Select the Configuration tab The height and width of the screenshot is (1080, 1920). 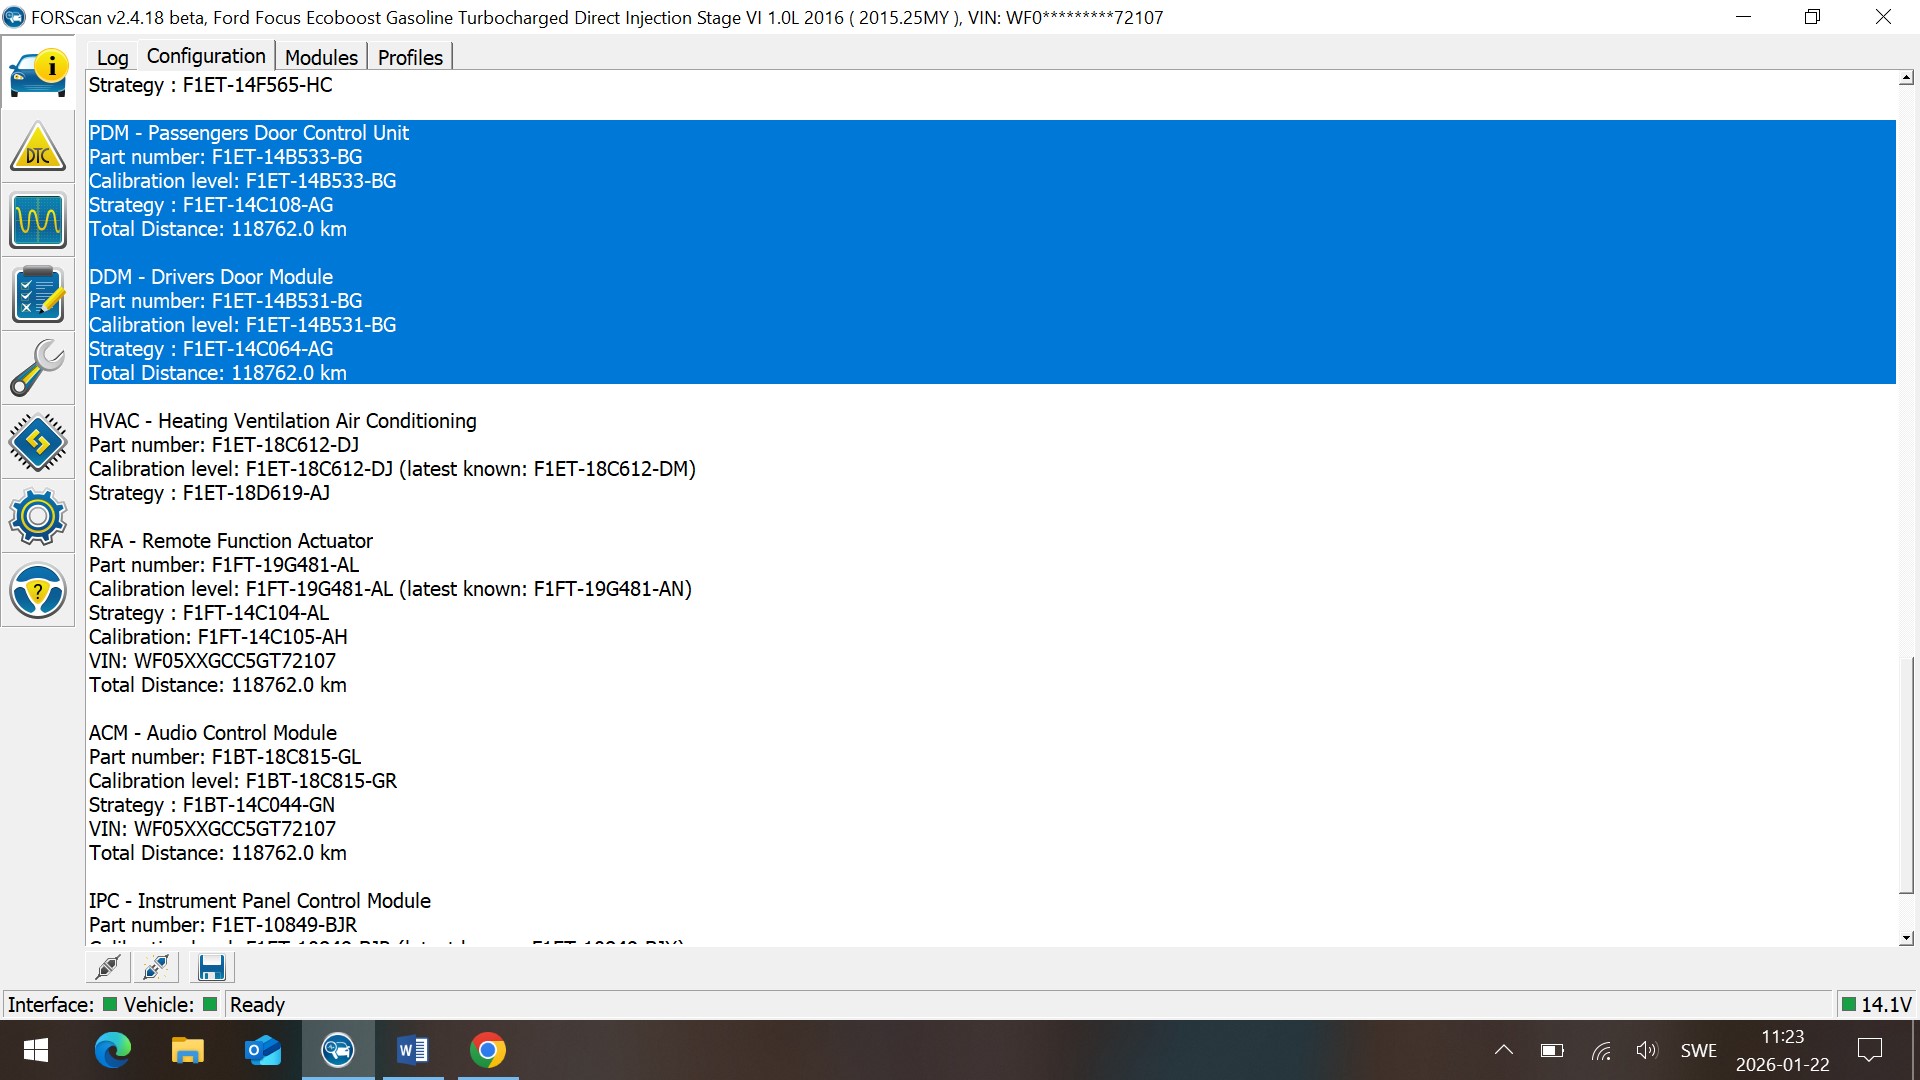[206, 56]
